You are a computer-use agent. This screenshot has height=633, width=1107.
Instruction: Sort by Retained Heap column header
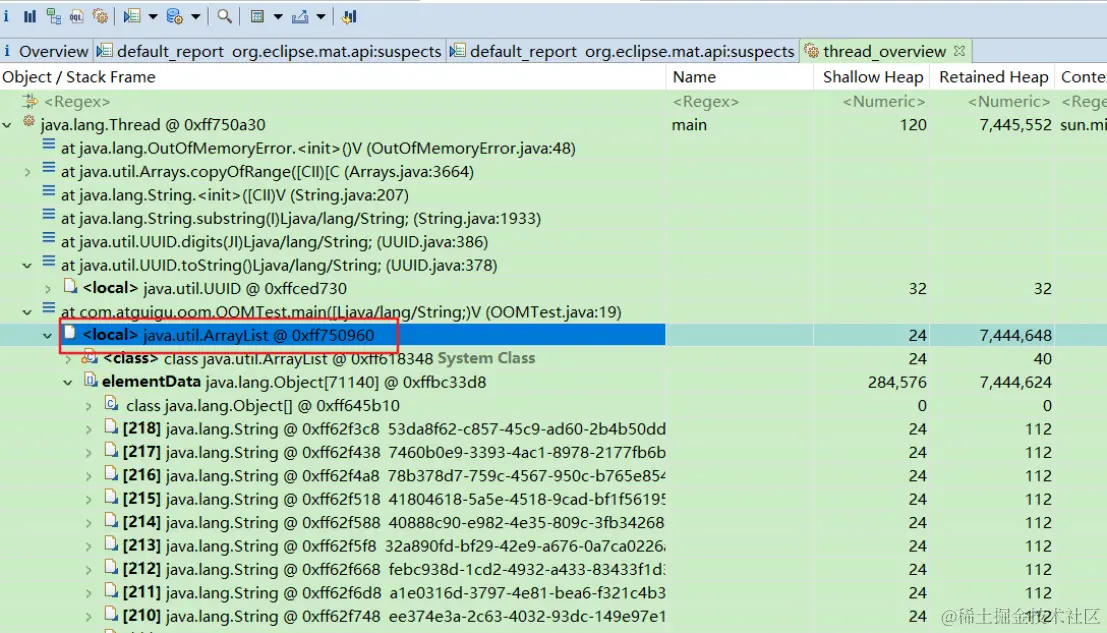993,77
